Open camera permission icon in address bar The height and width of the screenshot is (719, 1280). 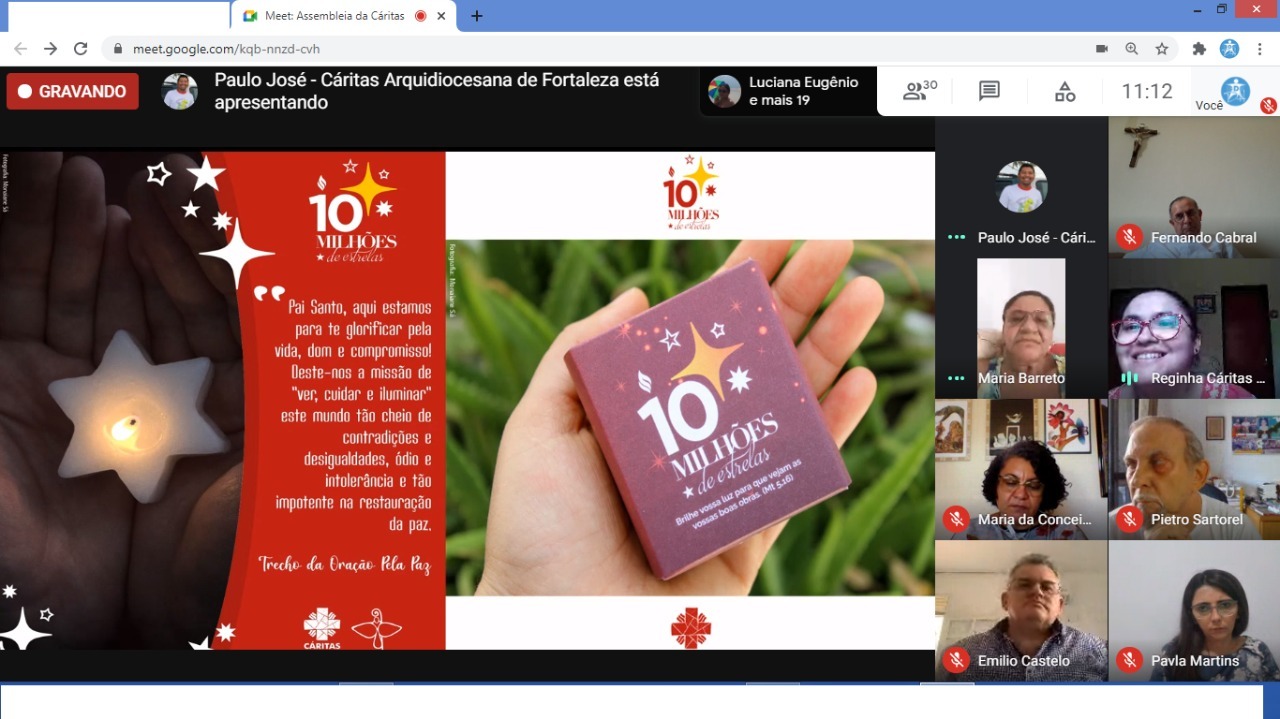1102,49
